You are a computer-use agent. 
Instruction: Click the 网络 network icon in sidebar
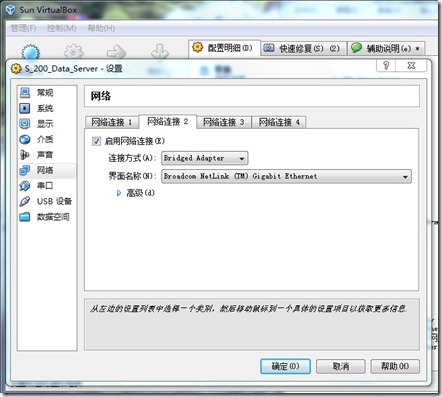pyautogui.click(x=25, y=170)
